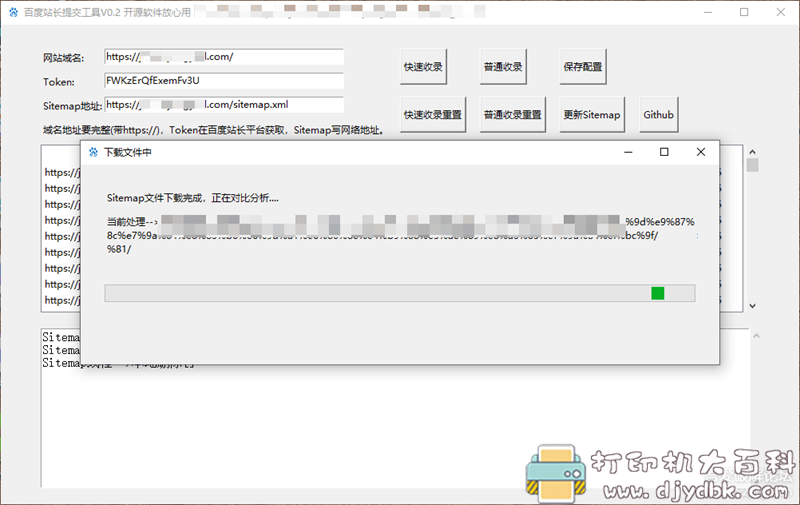This screenshot has width=800, height=505.
Task: Focus the Sitemap地址 input field
Action: [x=224, y=105]
